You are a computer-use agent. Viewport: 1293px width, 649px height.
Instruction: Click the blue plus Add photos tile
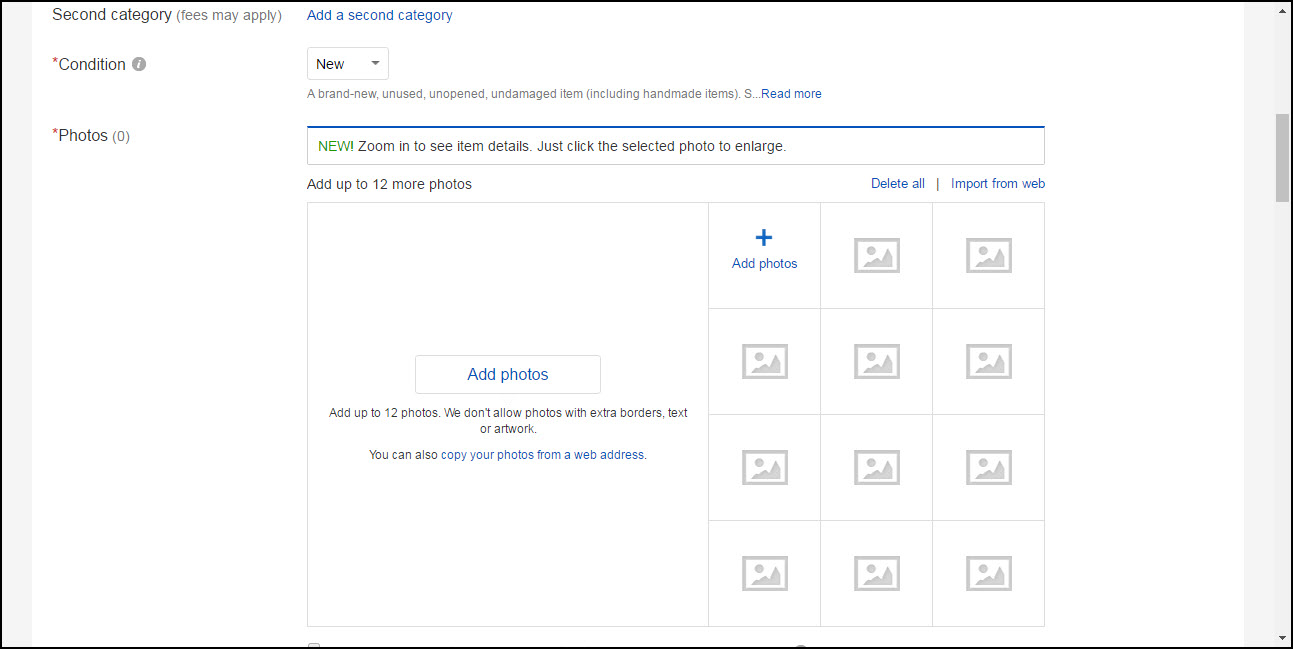tap(764, 250)
